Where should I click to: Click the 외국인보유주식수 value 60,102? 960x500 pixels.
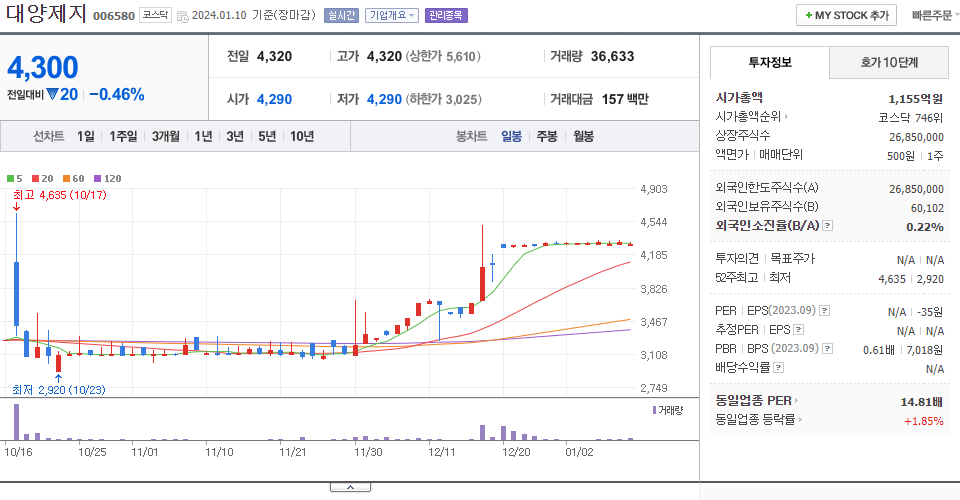[927, 208]
